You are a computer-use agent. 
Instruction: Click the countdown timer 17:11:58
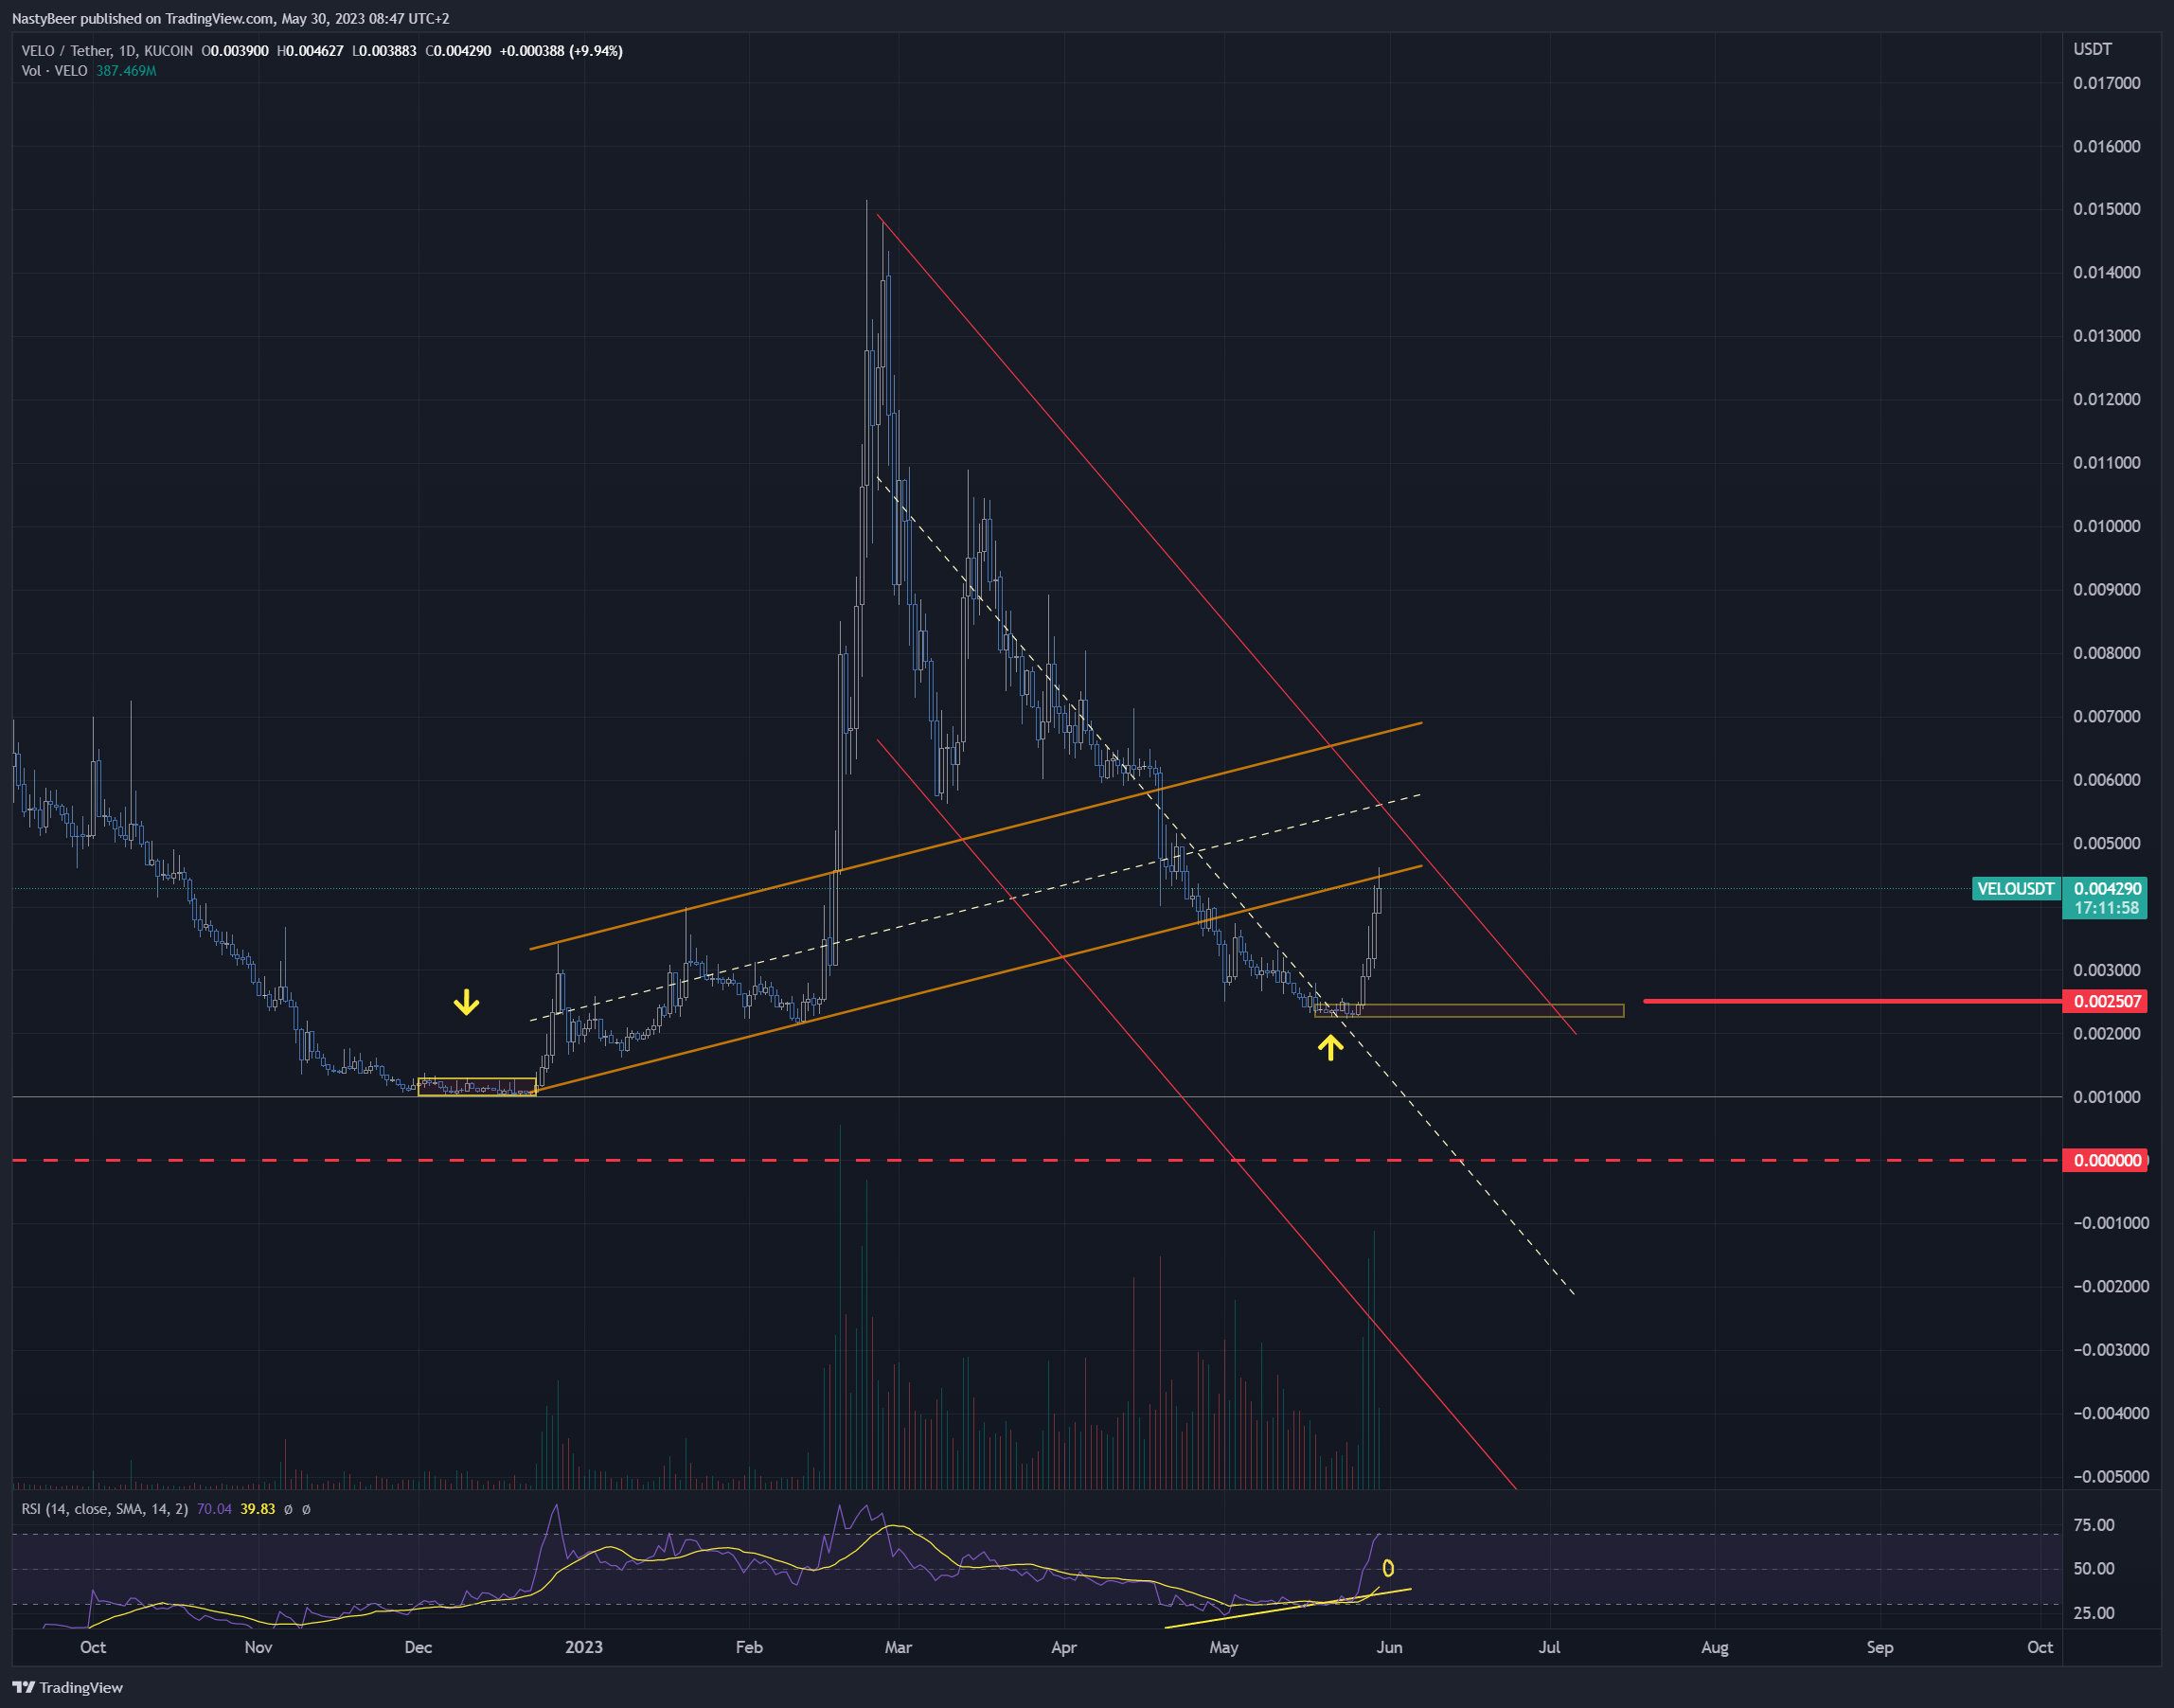(x=2106, y=908)
